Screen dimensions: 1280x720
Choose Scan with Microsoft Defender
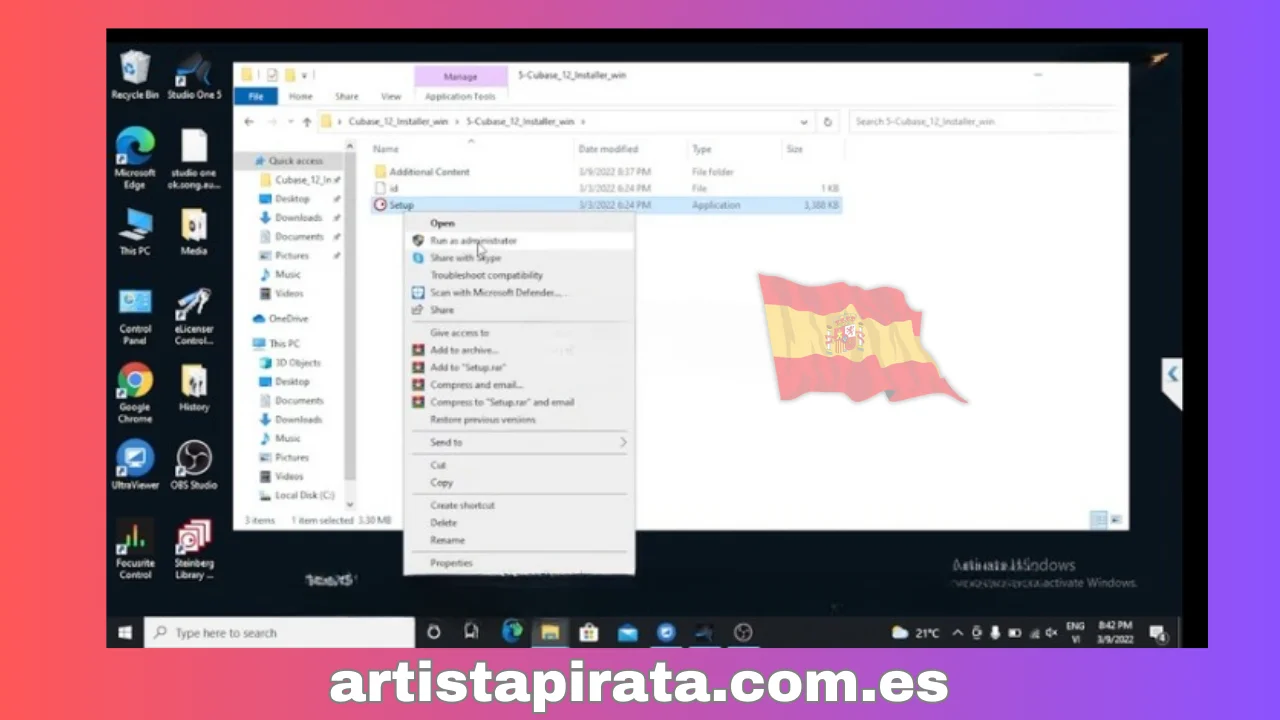[x=519, y=293]
